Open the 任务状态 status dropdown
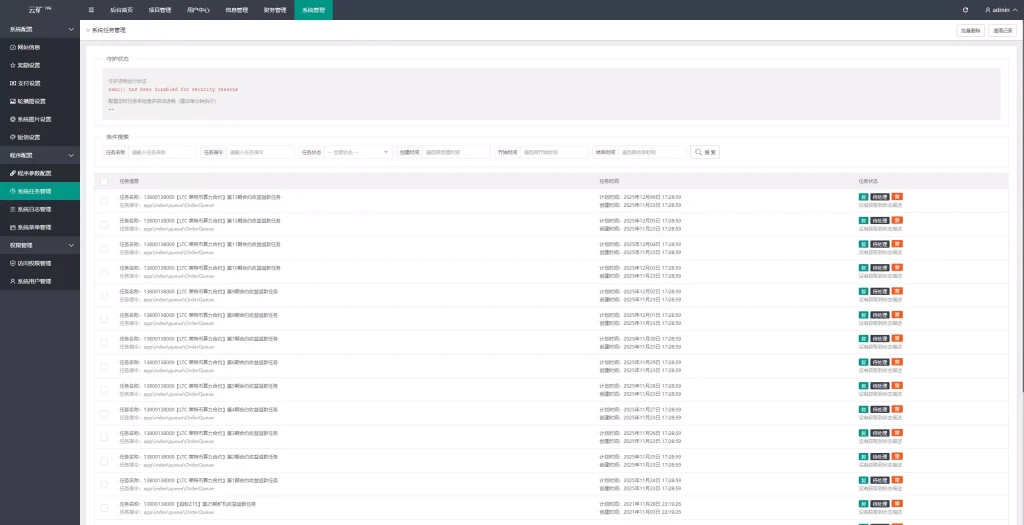1024x525 pixels. pos(358,151)
